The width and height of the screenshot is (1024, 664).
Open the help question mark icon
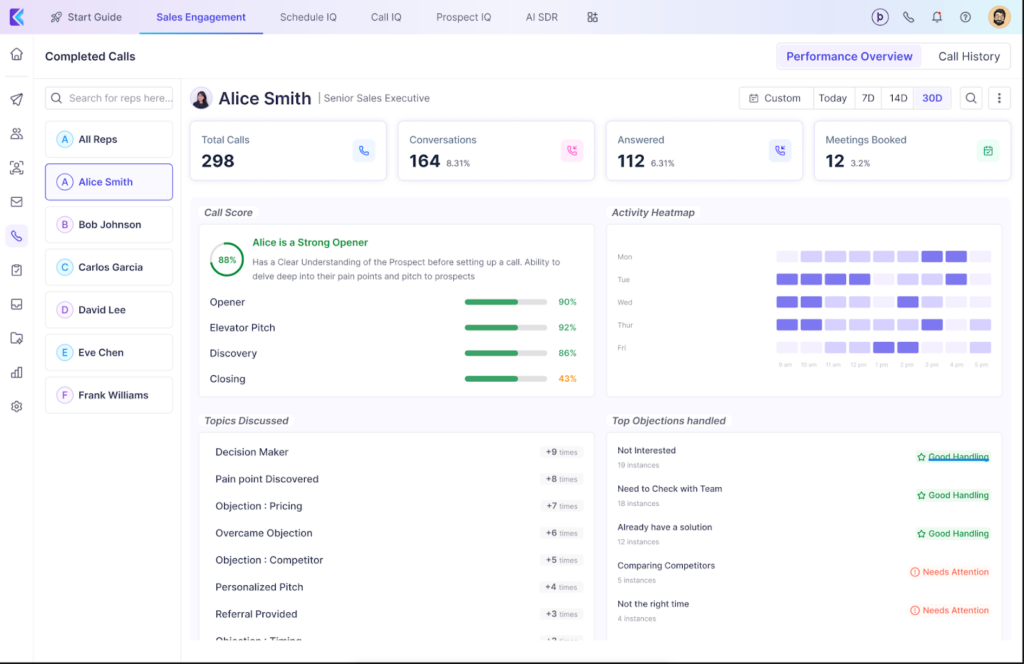coord(965,17)
